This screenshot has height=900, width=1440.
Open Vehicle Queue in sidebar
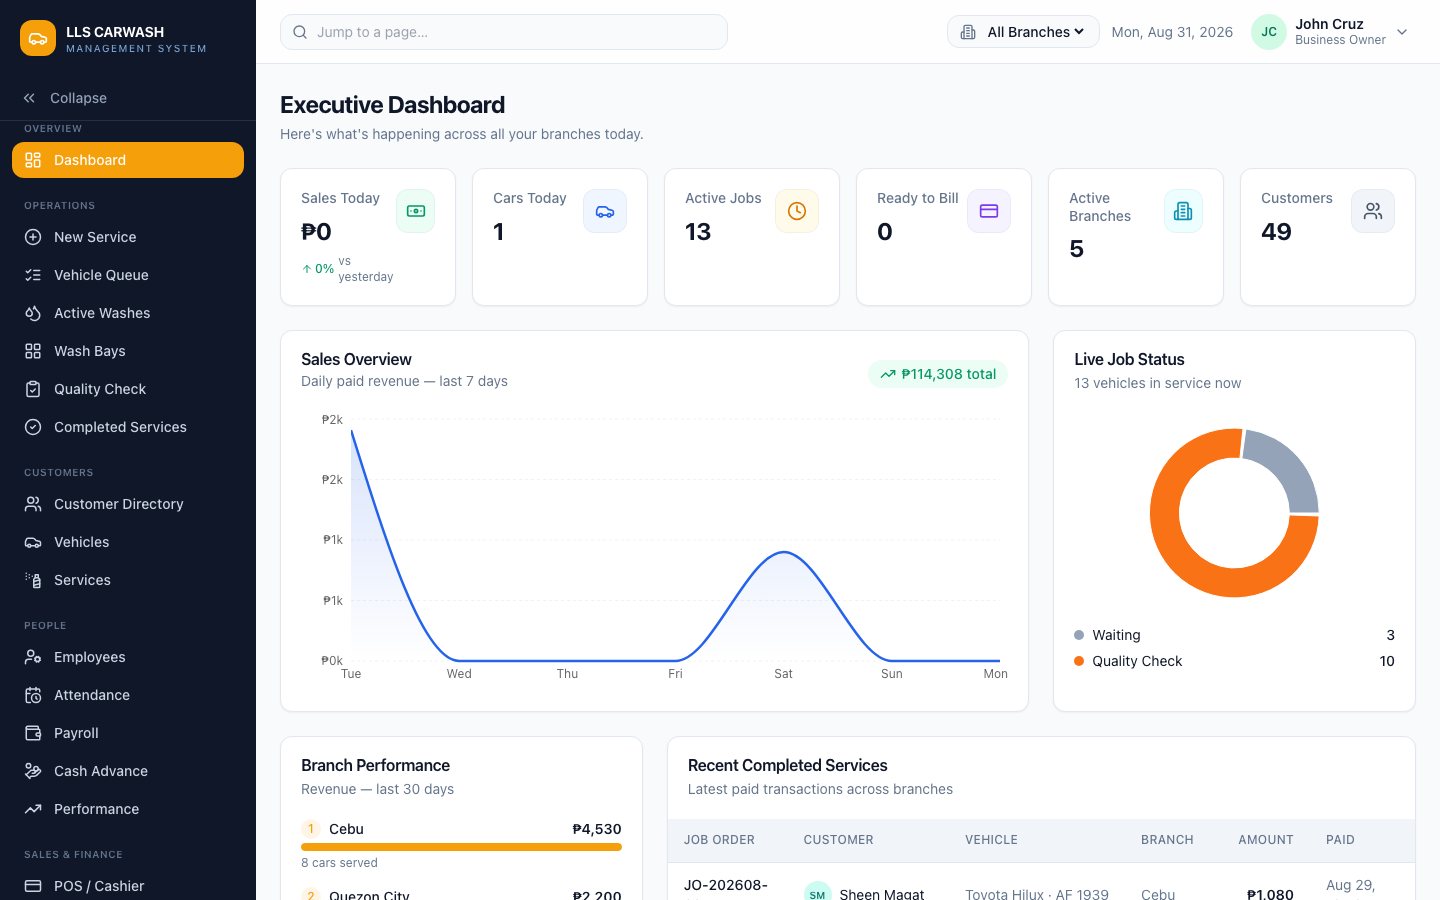tap(128, 275)
